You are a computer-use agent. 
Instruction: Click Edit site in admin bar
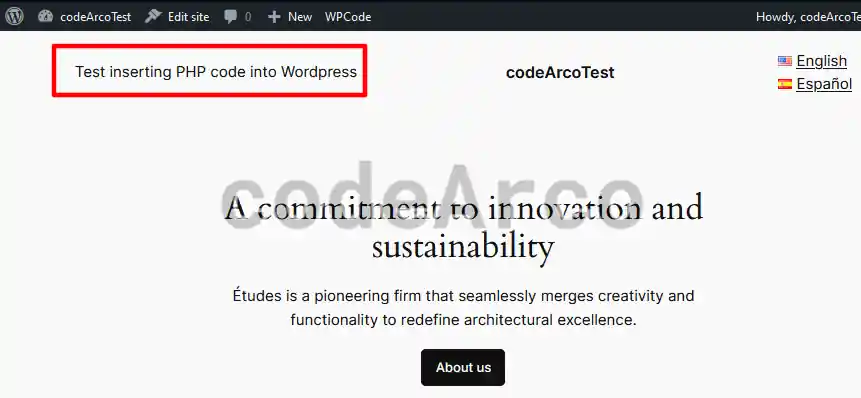click(177, 17)
